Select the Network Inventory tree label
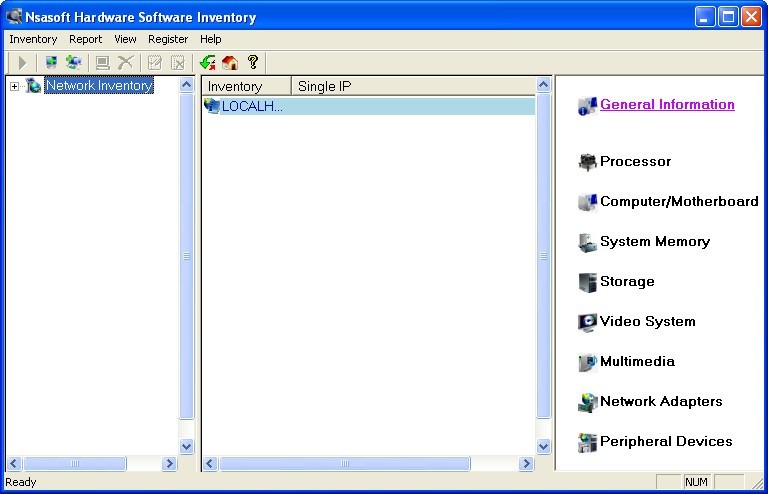Screen dimensions: 768x494 pyautogui.click(x=99, y=85)
